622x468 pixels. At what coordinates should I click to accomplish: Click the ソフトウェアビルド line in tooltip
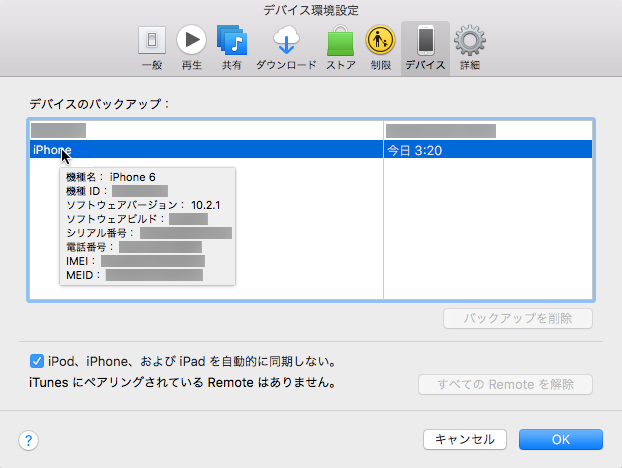pyautogui.click(x=137, y=219)
